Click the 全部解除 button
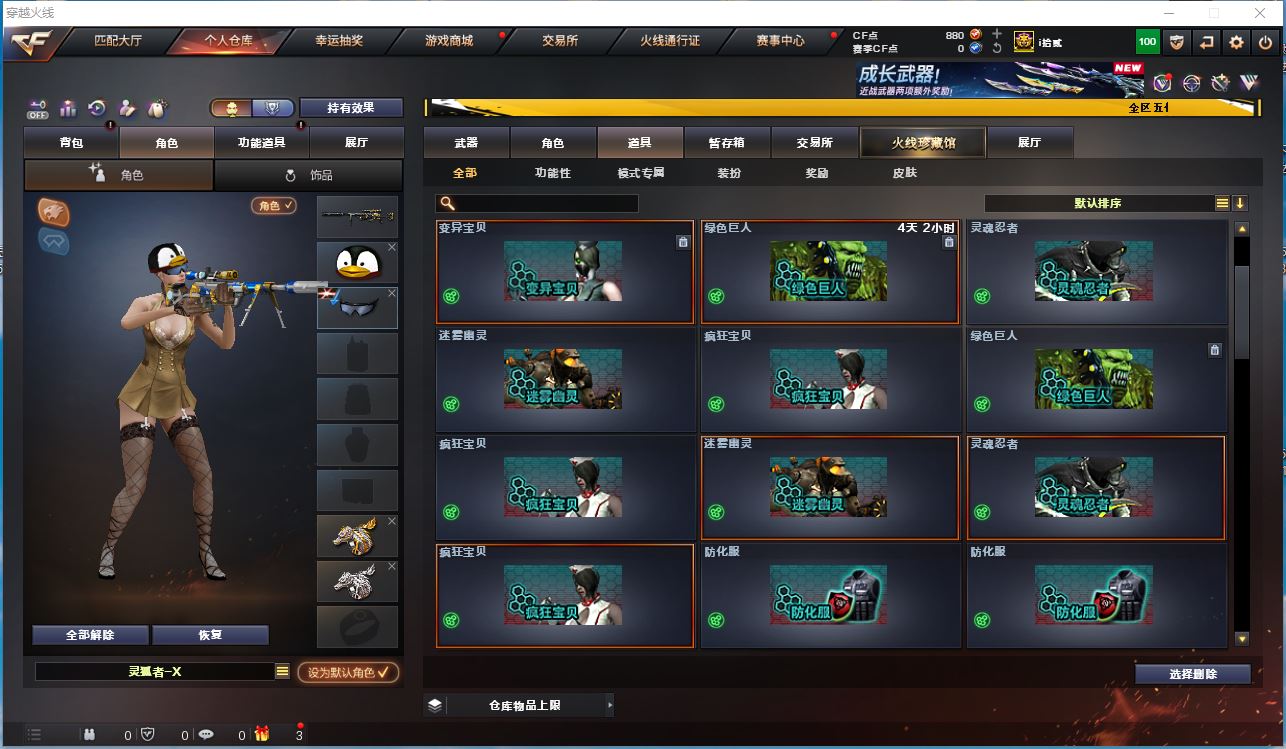This screenshot has height=749, width=1286. pos(90,635)
